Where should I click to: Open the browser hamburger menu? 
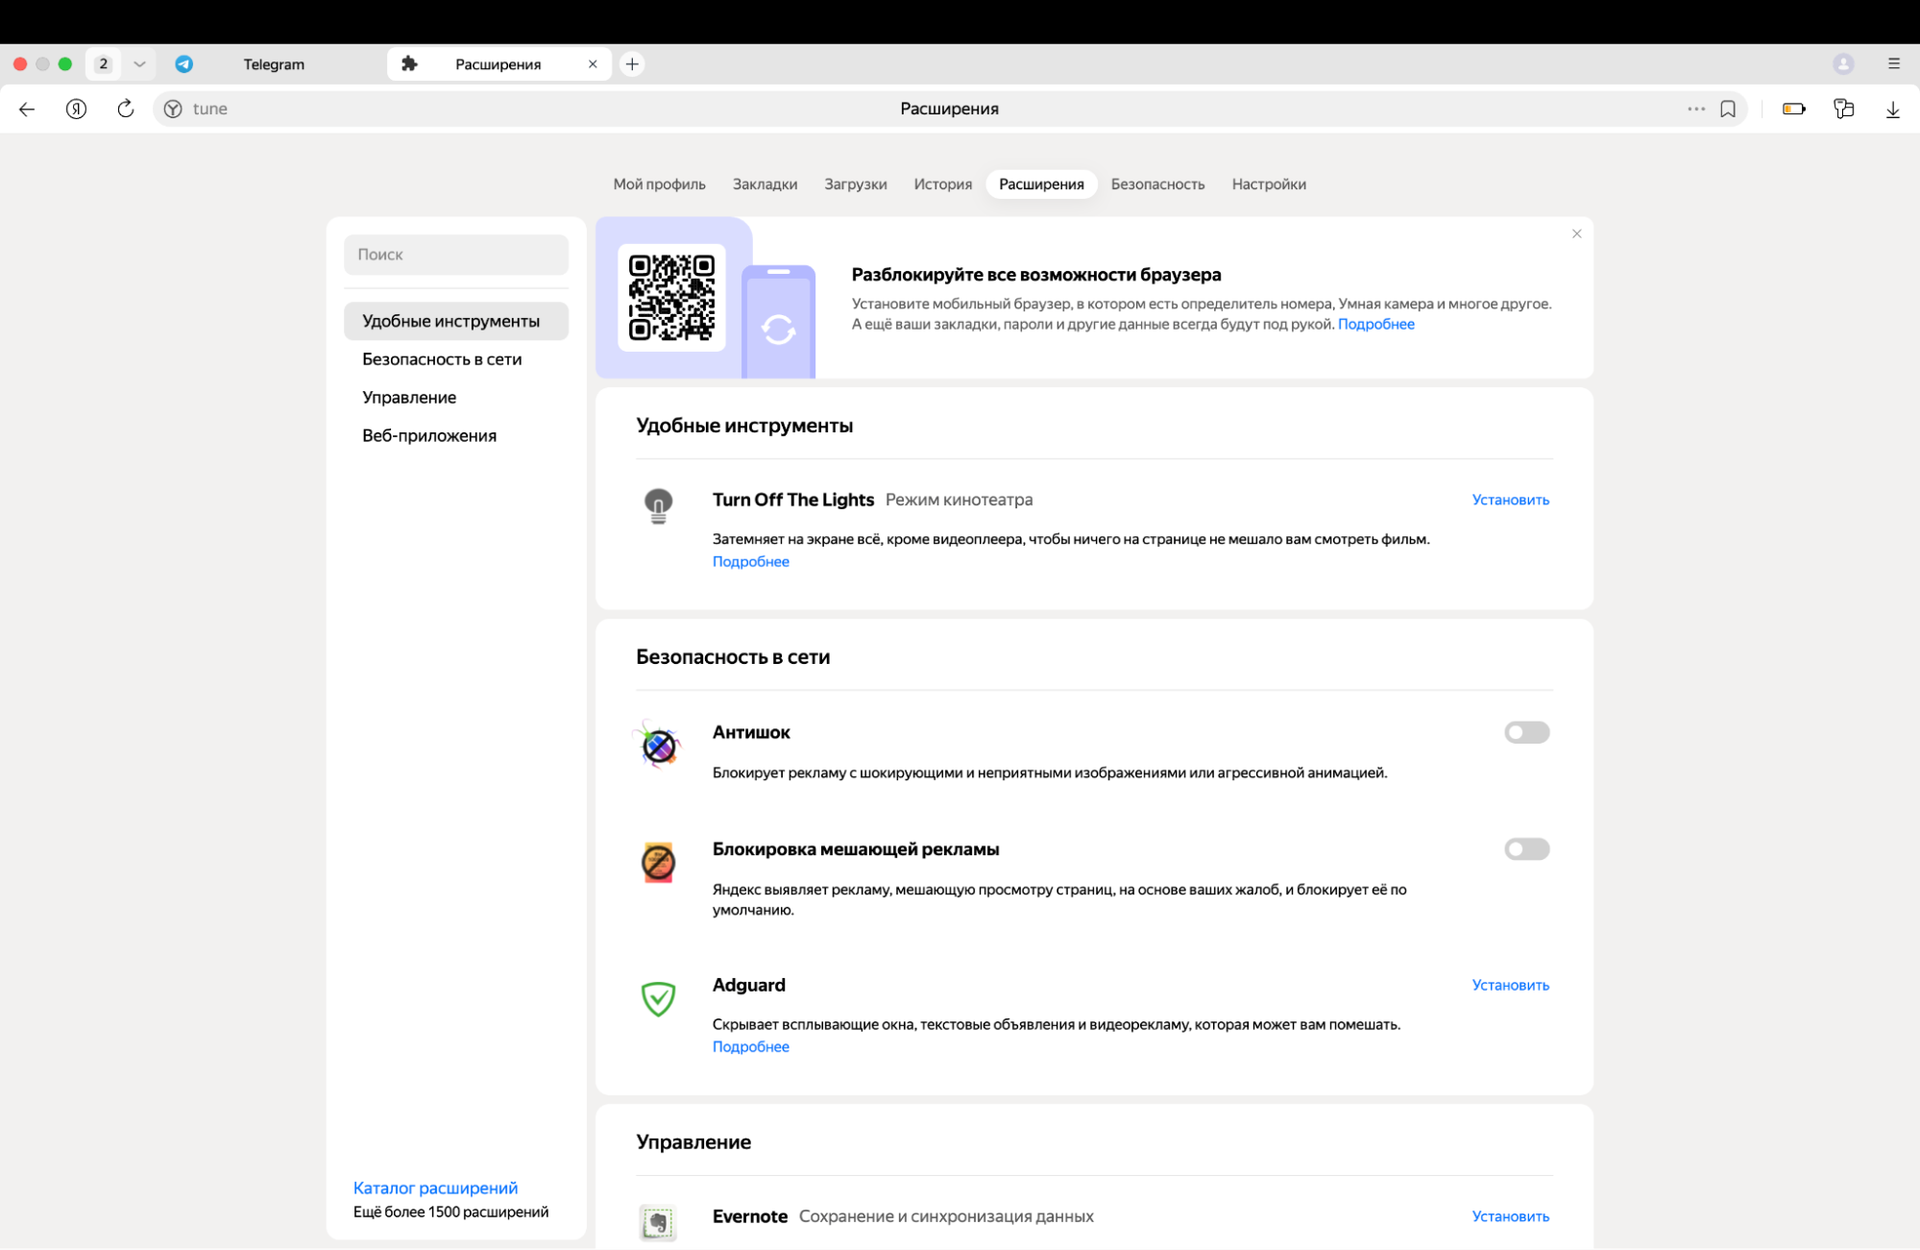pos(1894,64)
